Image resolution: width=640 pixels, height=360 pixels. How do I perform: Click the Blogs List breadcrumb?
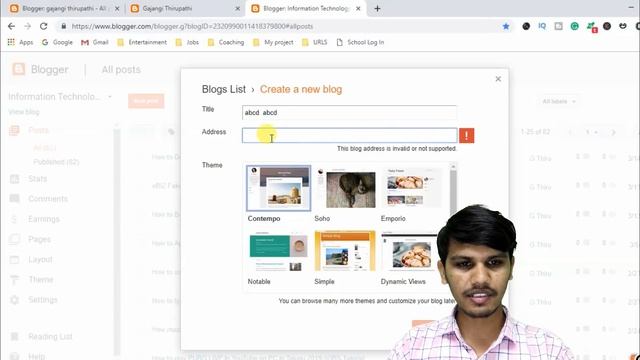(x=224, y=89)
